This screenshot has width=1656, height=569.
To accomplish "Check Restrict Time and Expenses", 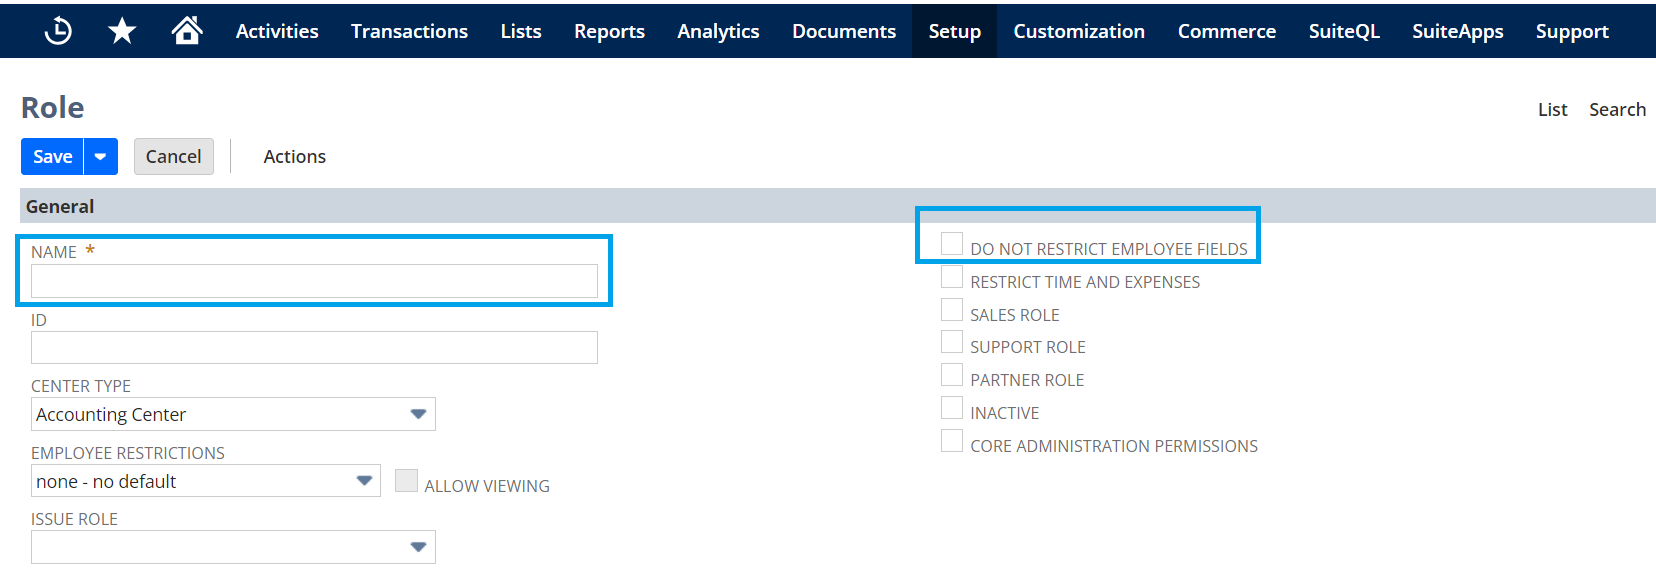I will coord(952,277).
